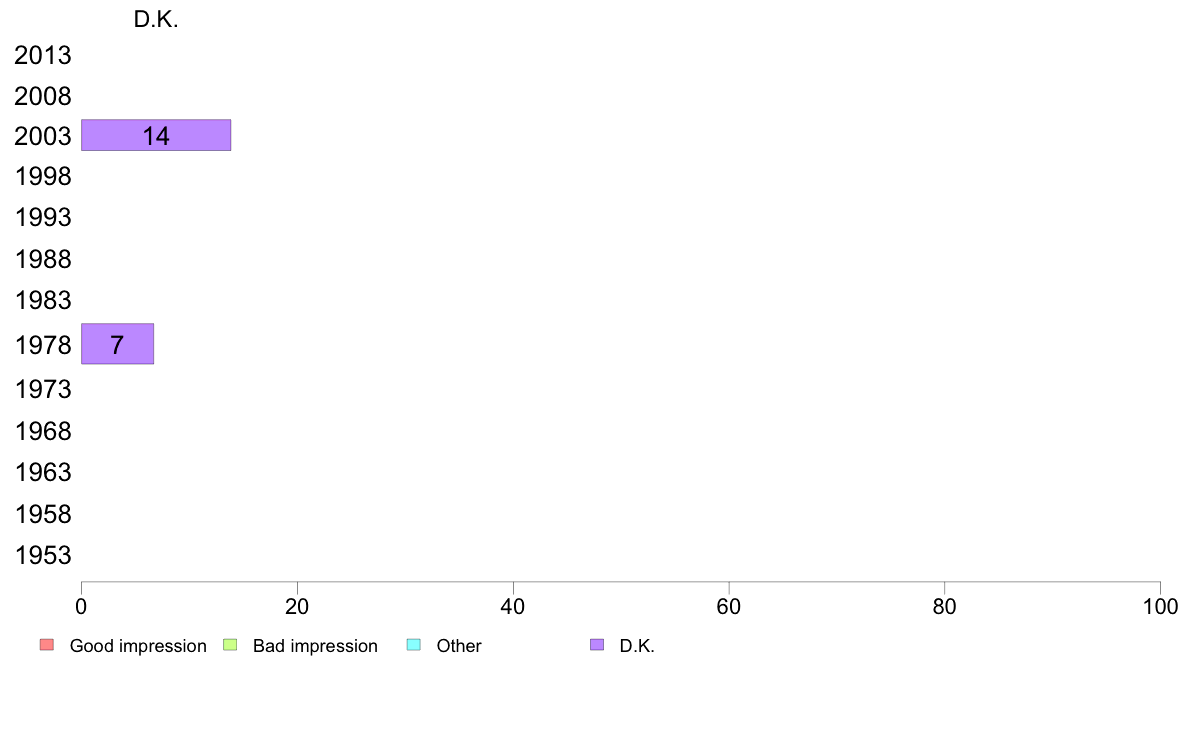Click the 100 tick on the axis

pyautogui.click(x=1160, y=606)
